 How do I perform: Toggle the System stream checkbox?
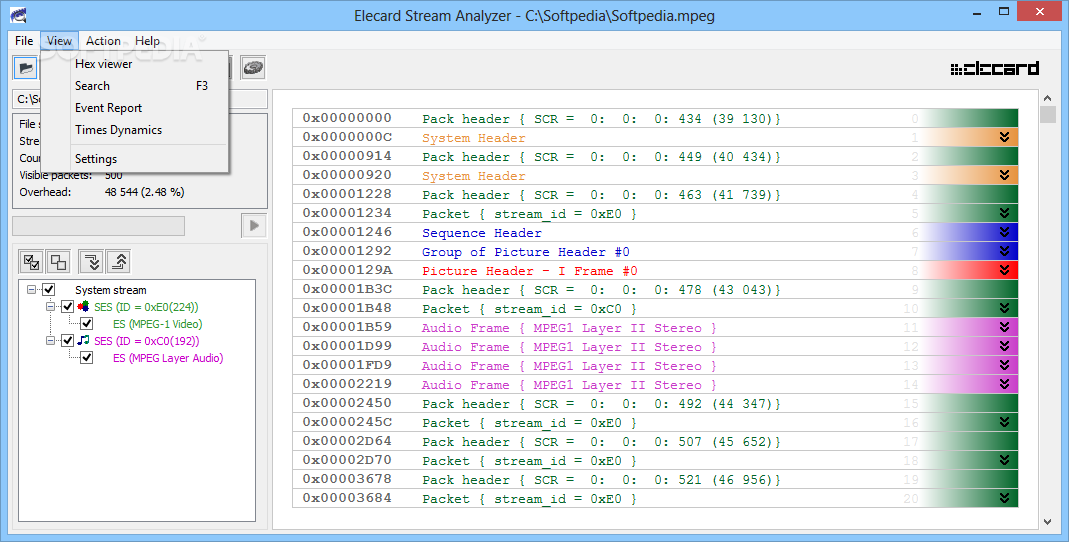coord(48,290)
